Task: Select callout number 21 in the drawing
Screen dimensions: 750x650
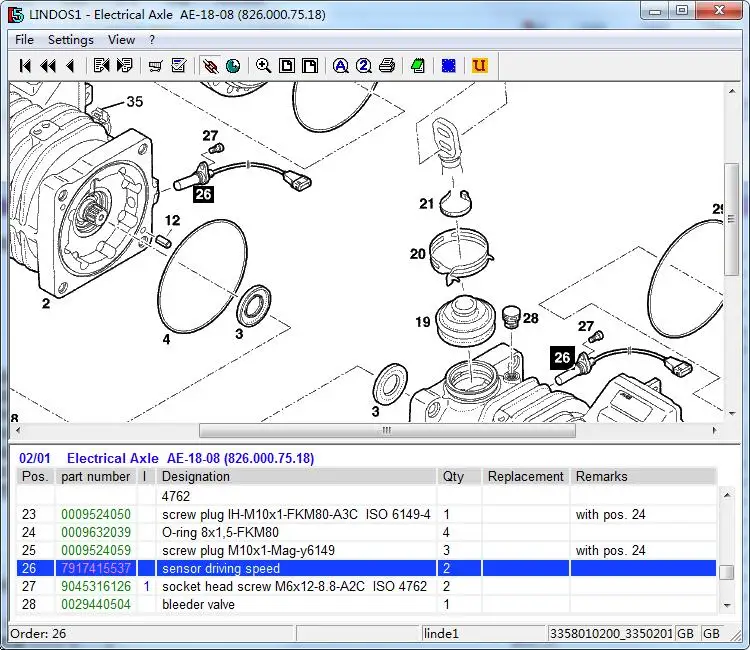Action: click(x=426, y=204)
